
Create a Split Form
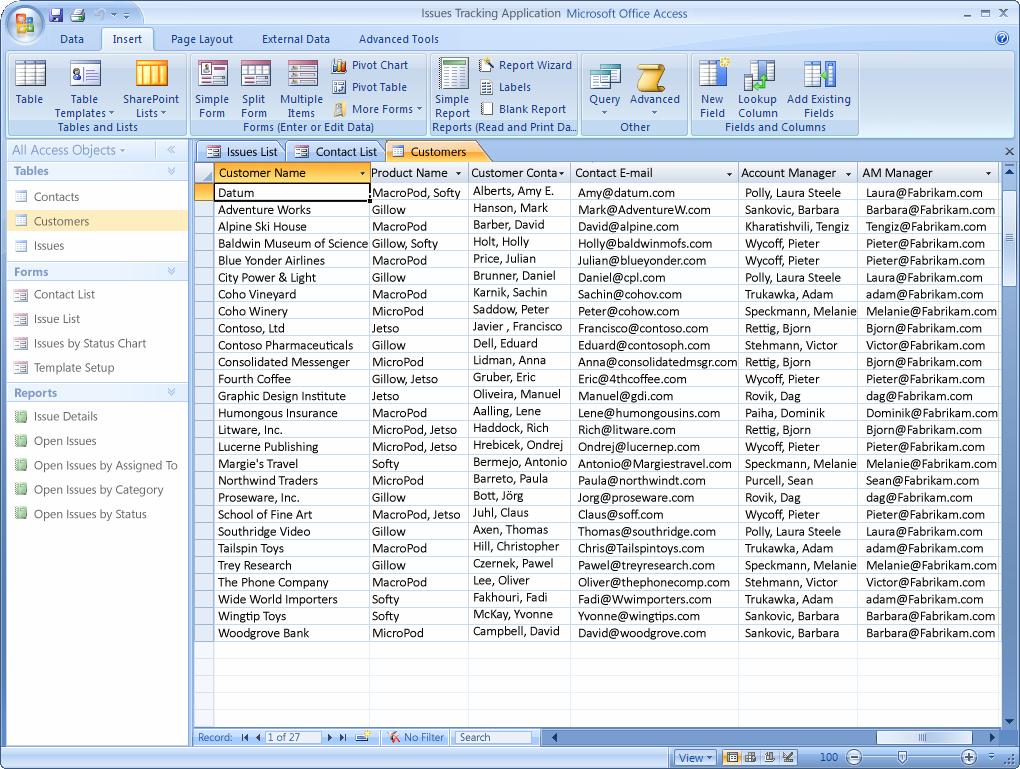[x=254, y=88]
